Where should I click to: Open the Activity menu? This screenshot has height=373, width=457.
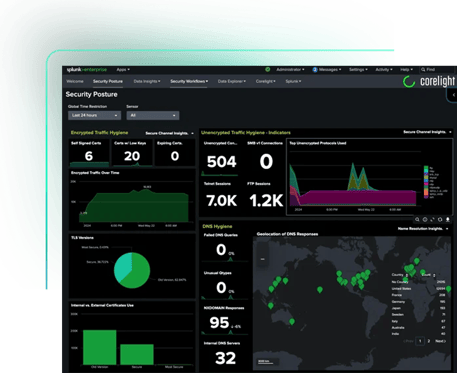(x=384, y=70)
